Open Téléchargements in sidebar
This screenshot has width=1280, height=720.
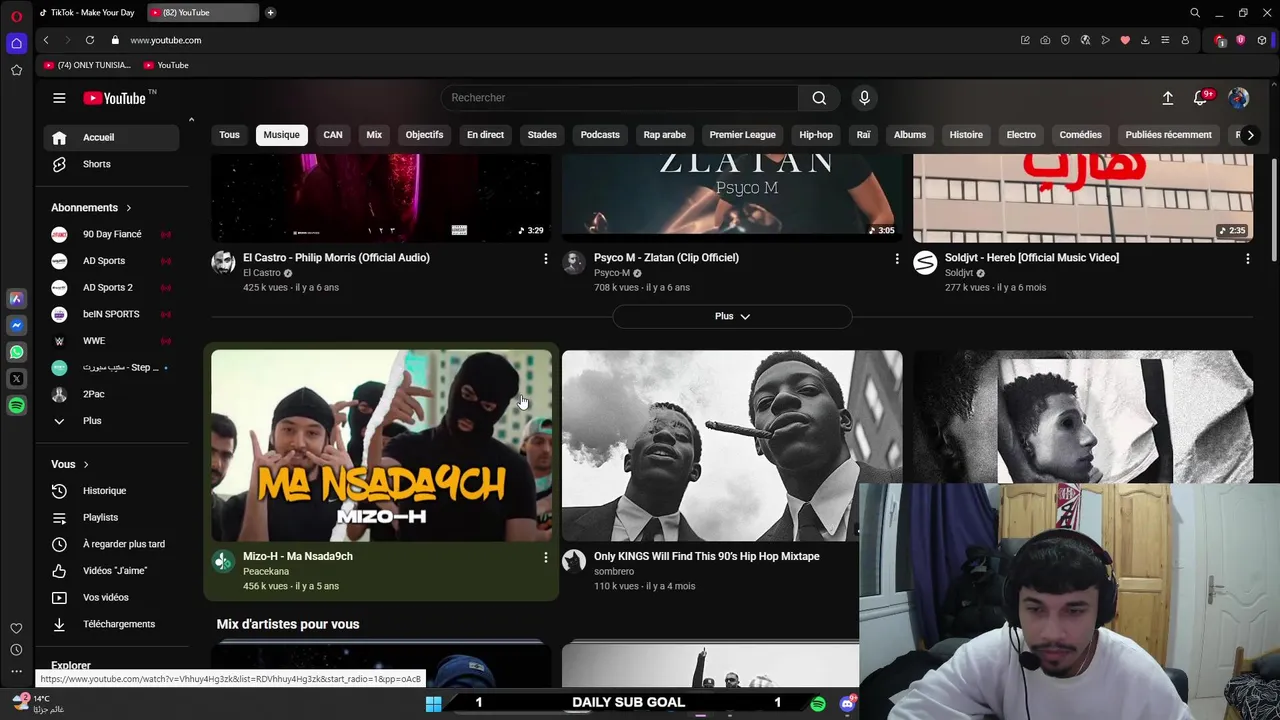tap(112, 624)
